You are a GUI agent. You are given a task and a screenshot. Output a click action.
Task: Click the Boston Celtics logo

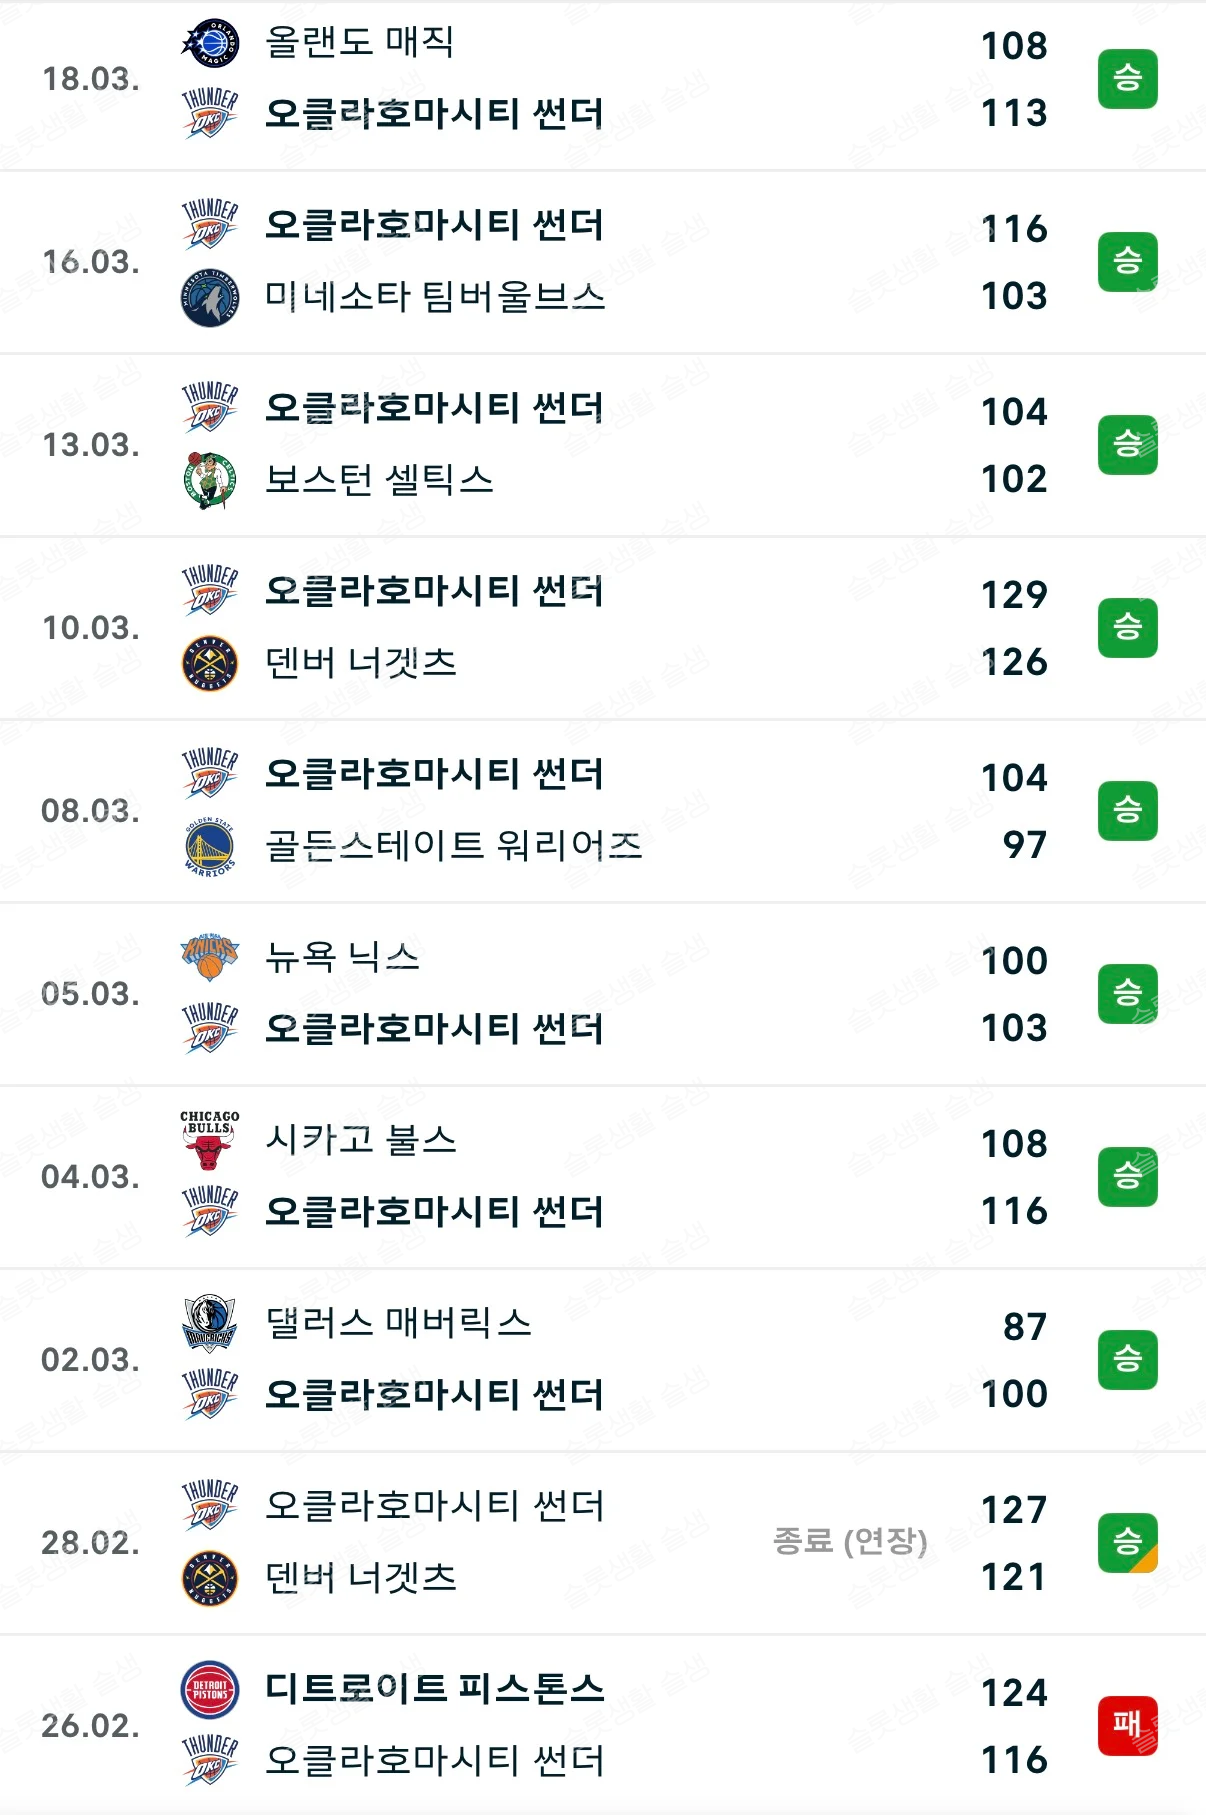pos(210,480)
